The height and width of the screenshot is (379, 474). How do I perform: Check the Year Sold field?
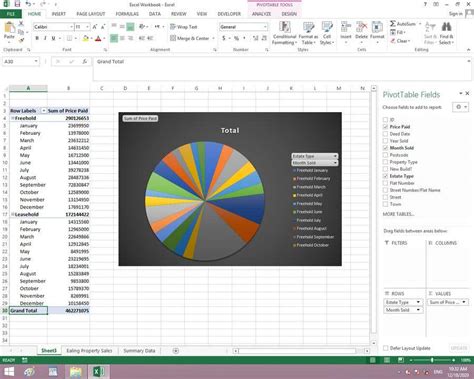point(385,141)
